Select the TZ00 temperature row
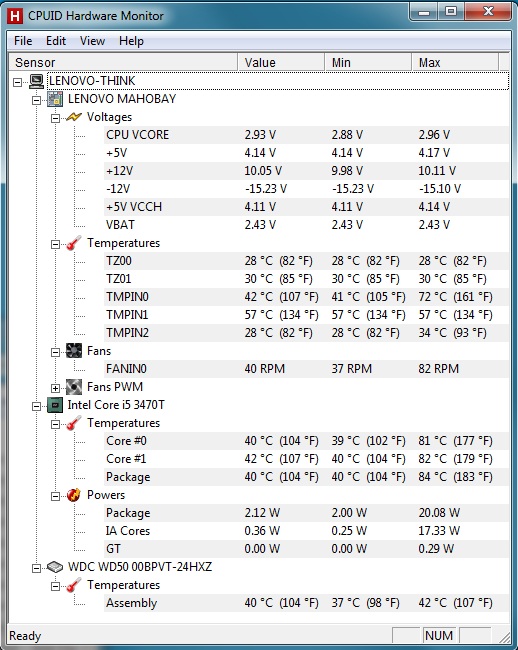 tap(306, 261)
